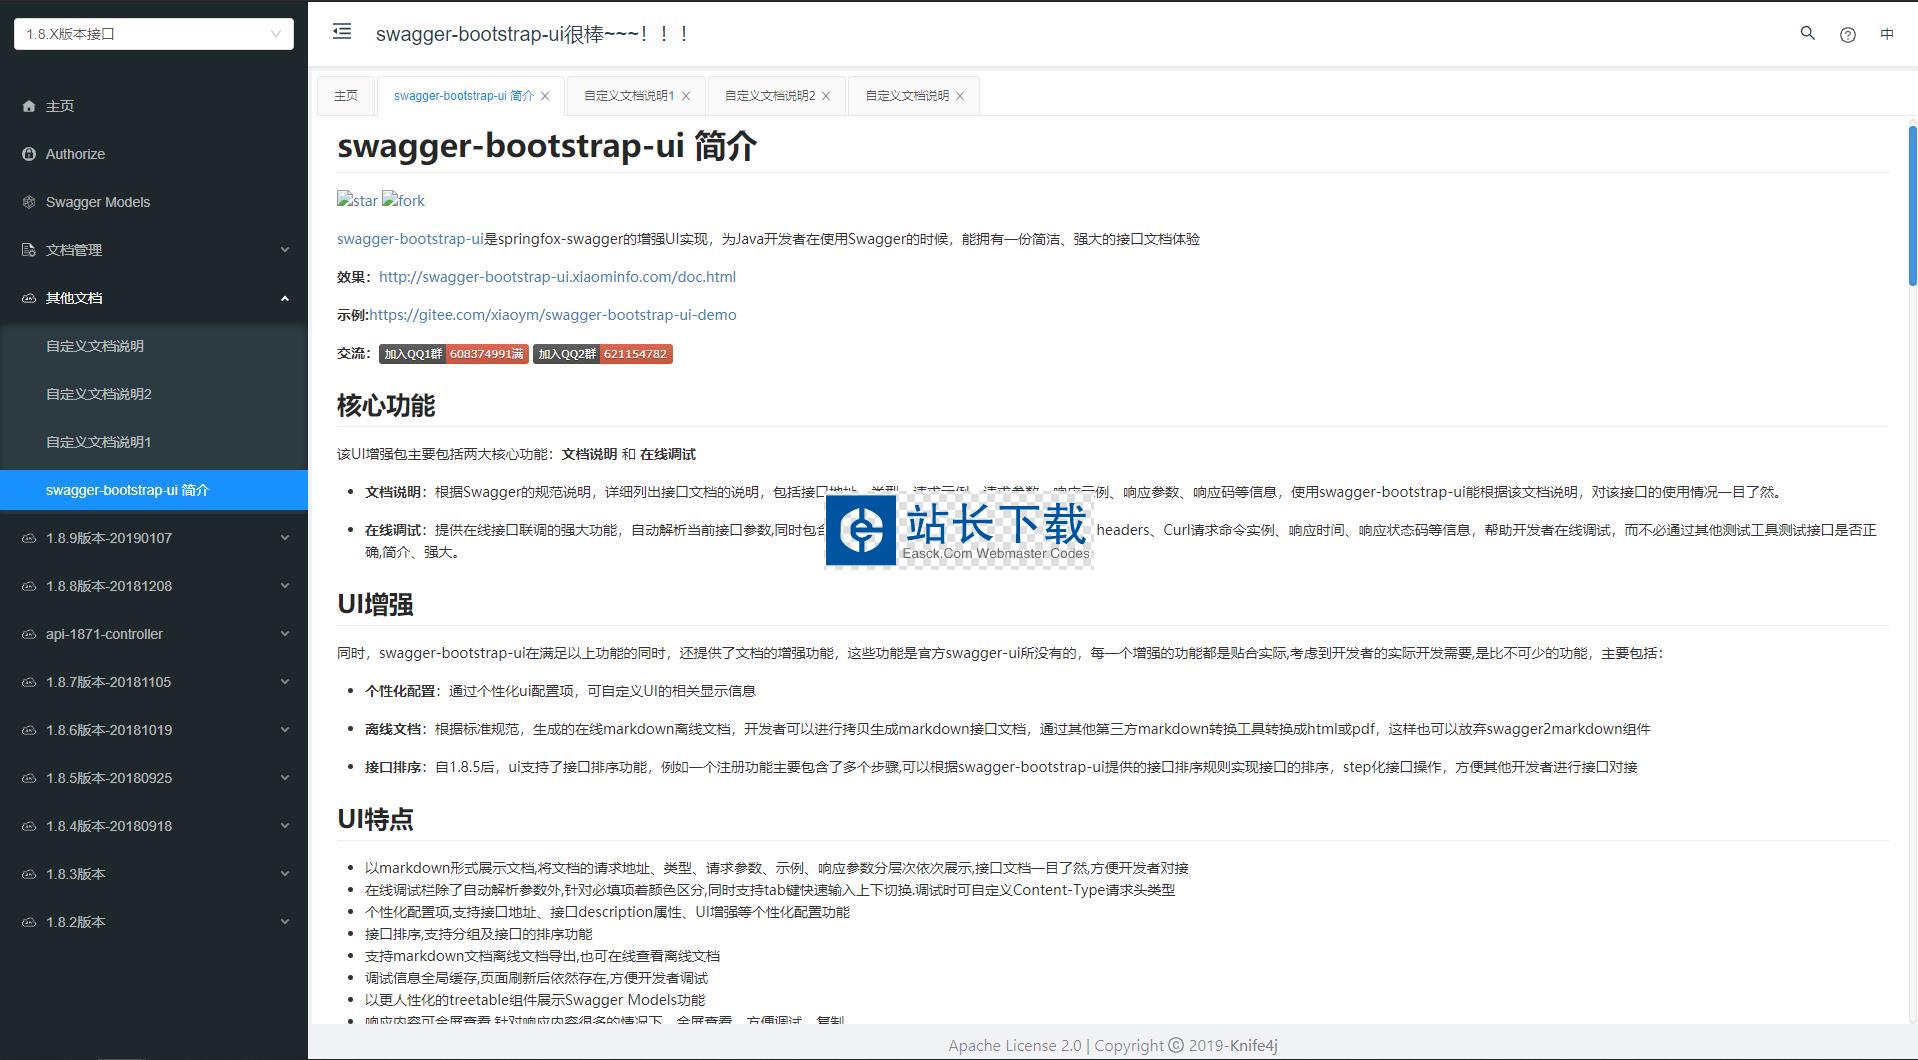Click the Swagger Models cube icon
This screenshot has width=1918, height=1060.
[x=29, y=202]
